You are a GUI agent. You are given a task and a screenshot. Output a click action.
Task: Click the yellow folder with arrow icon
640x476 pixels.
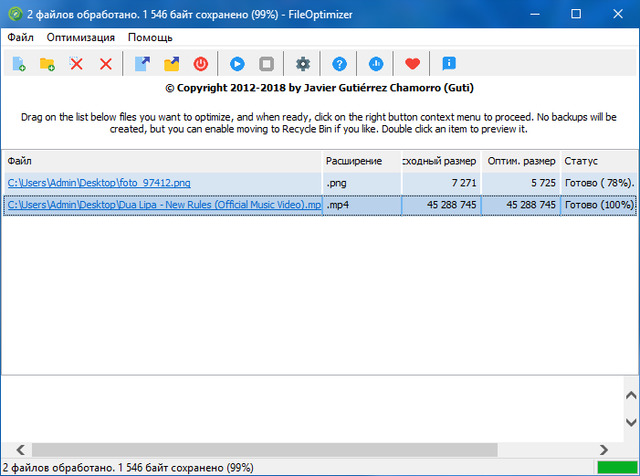[x=171, y=64]
